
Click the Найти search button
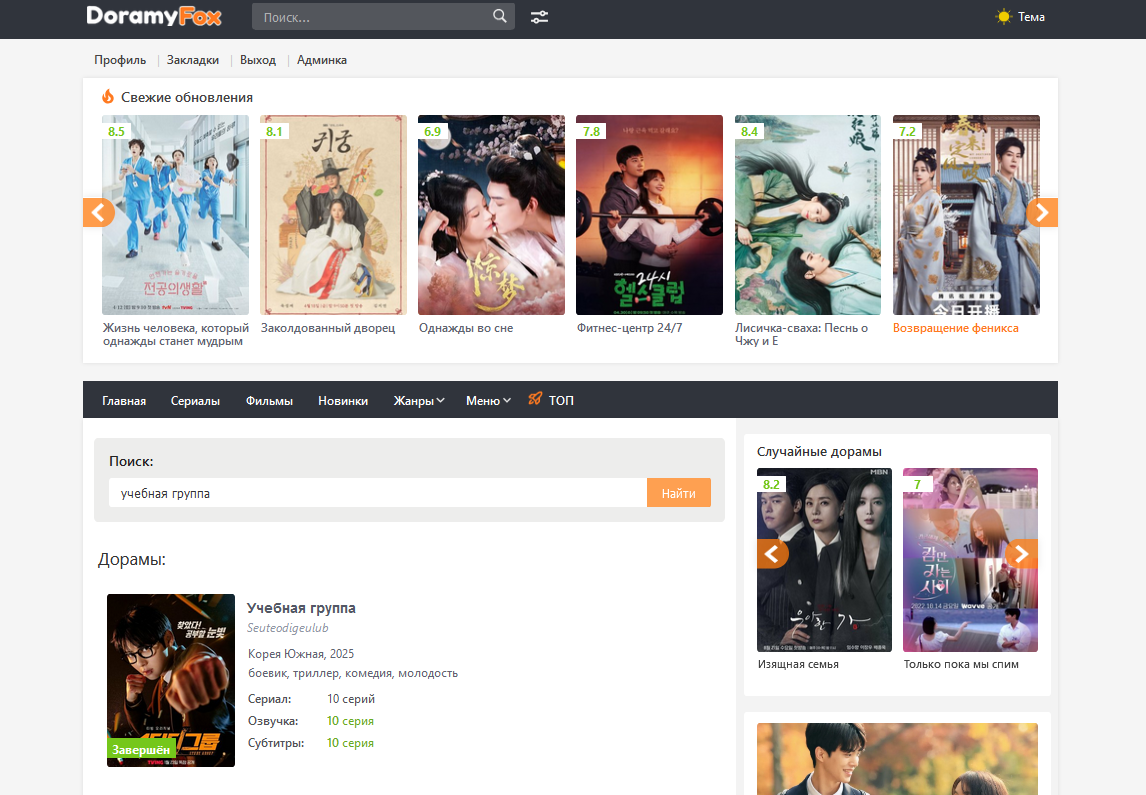click(x=678, y=493)
